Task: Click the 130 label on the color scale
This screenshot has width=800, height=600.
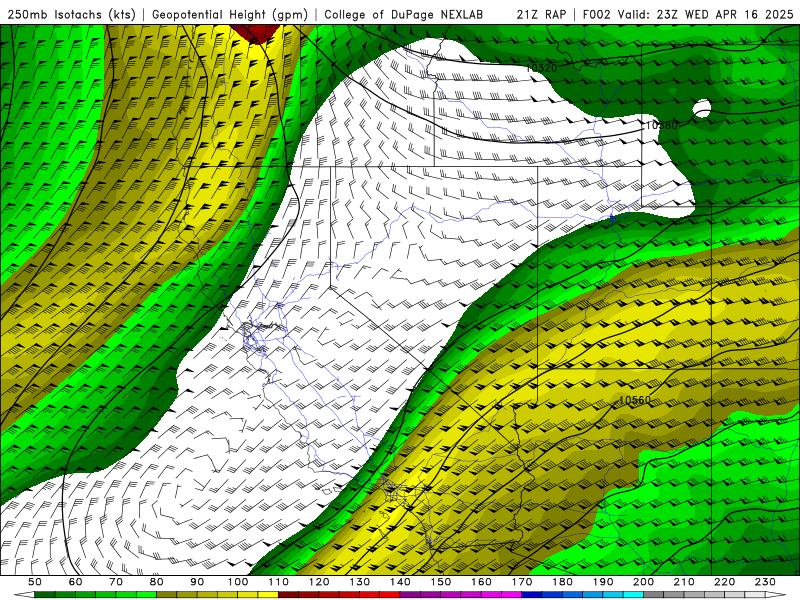Action: click(360, 582)
